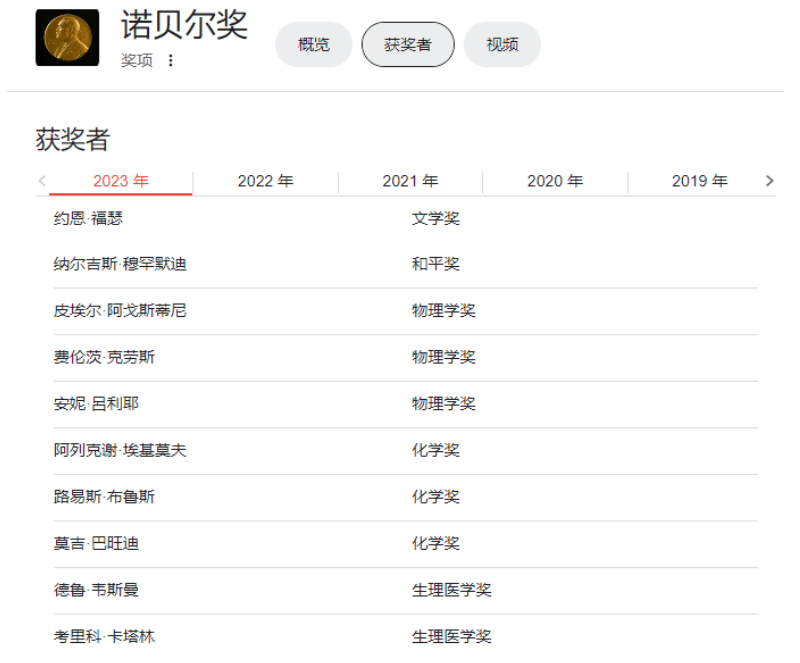Click 物理学奖 in 皮埃尔·阿戈斯蒂尼 row
This screenshot has height=663, width=800.
click(444, 310)
